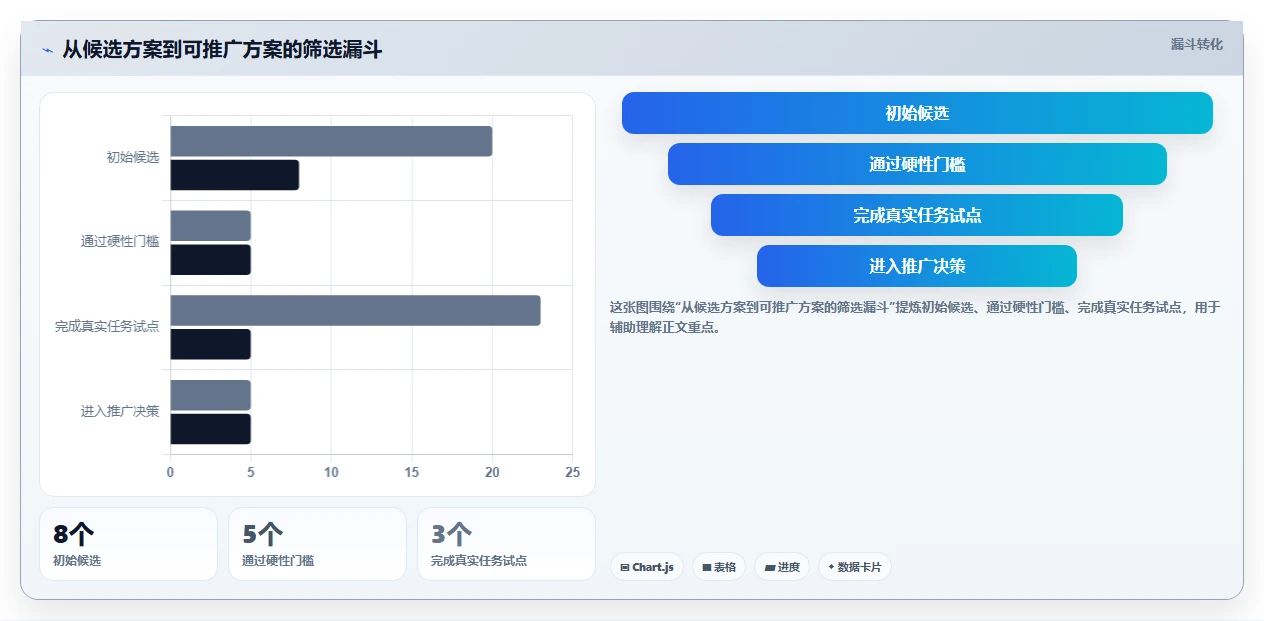The height and width of the screenshot is (621, 1264).
Task: Click the 进入推广决策 chart axis label
Action: pyautogui.click(x=120, y=411)
